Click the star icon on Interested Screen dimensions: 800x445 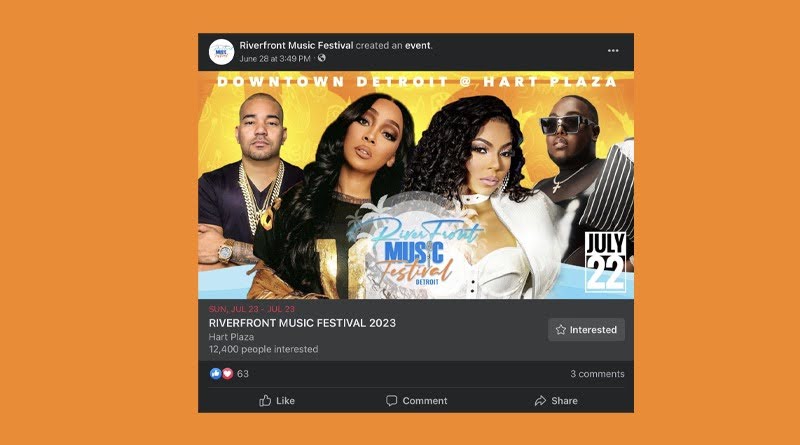tap(561, 330)
